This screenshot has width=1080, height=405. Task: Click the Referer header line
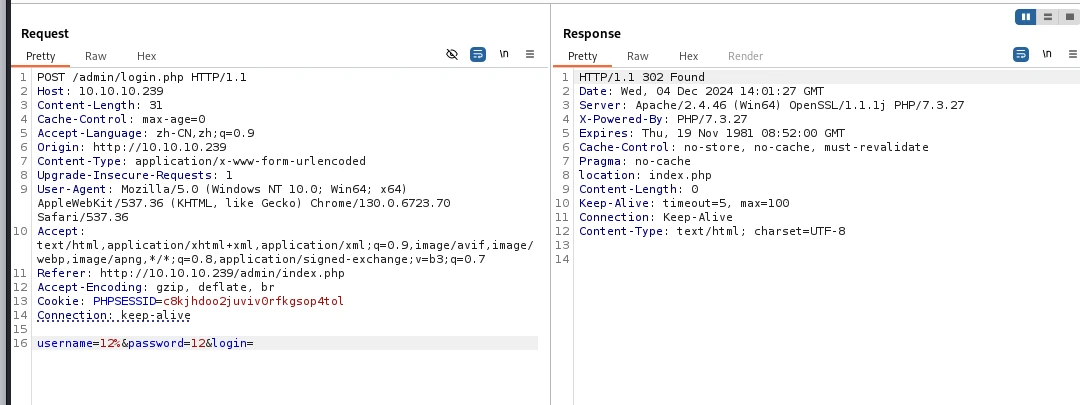pyautogui.click(x=191, y=273)
